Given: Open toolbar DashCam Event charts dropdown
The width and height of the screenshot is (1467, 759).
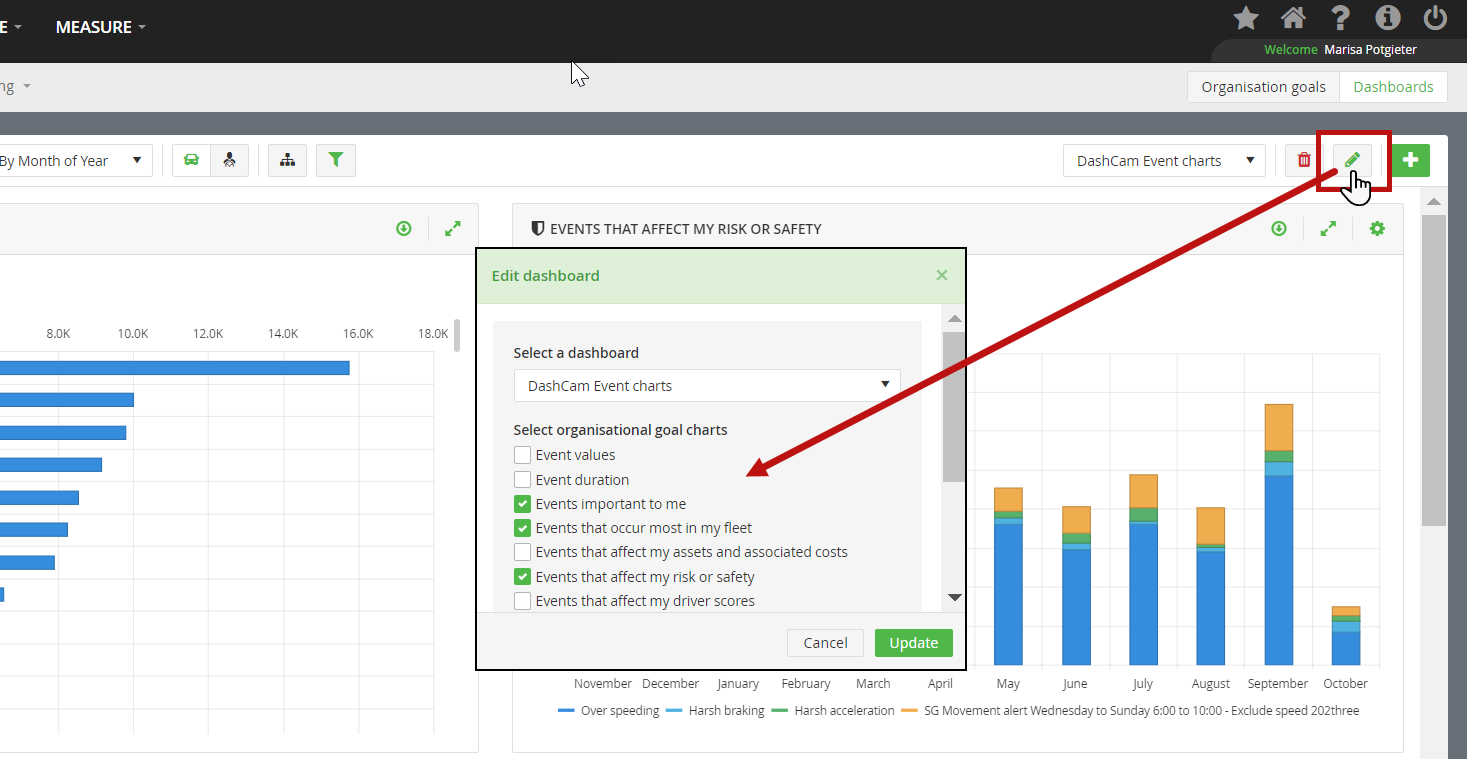Looking at the screenshot, I should [x=1164, y=160].
